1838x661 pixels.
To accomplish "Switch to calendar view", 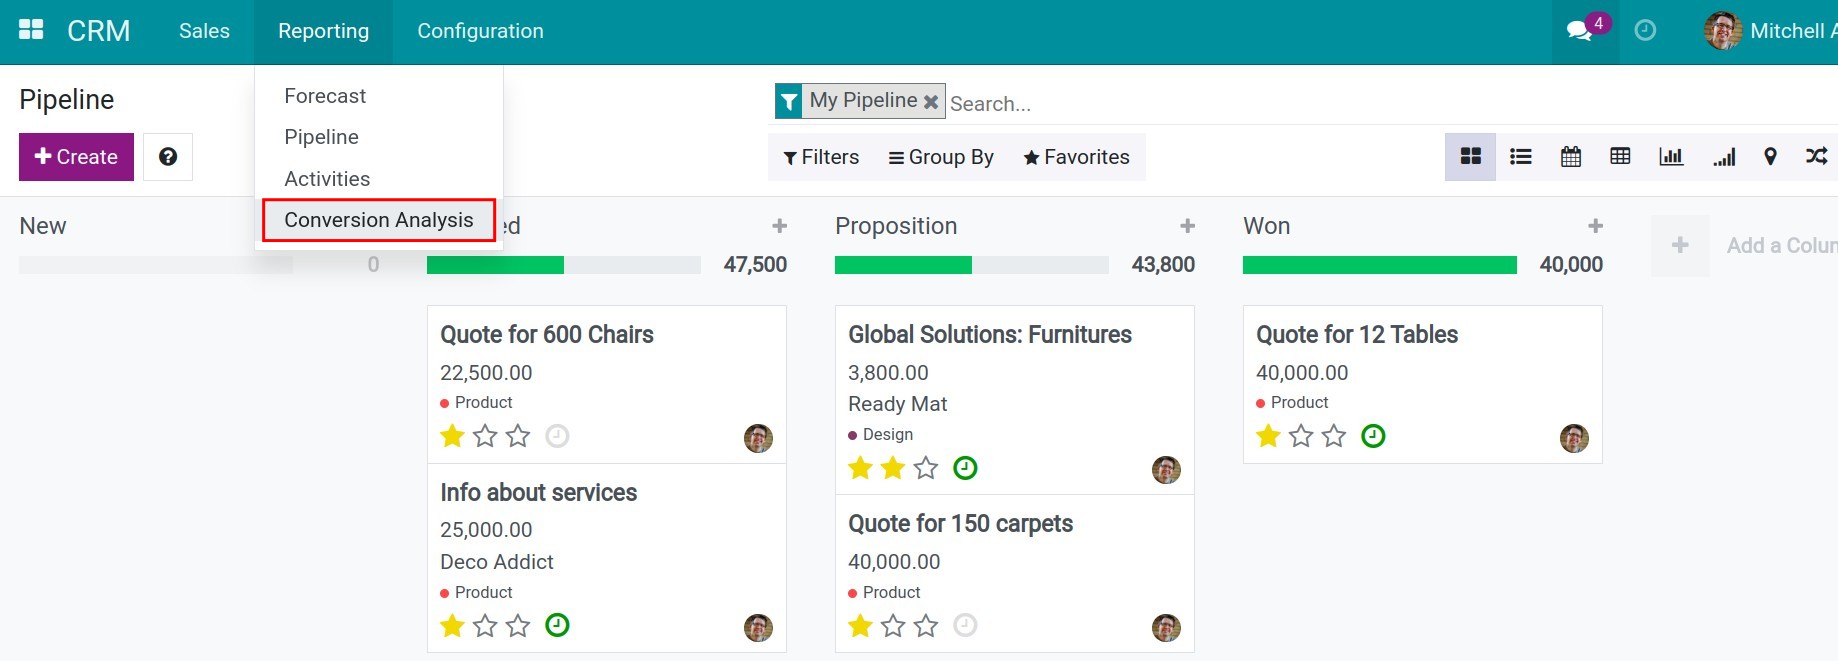I will tap(1570, 157).
